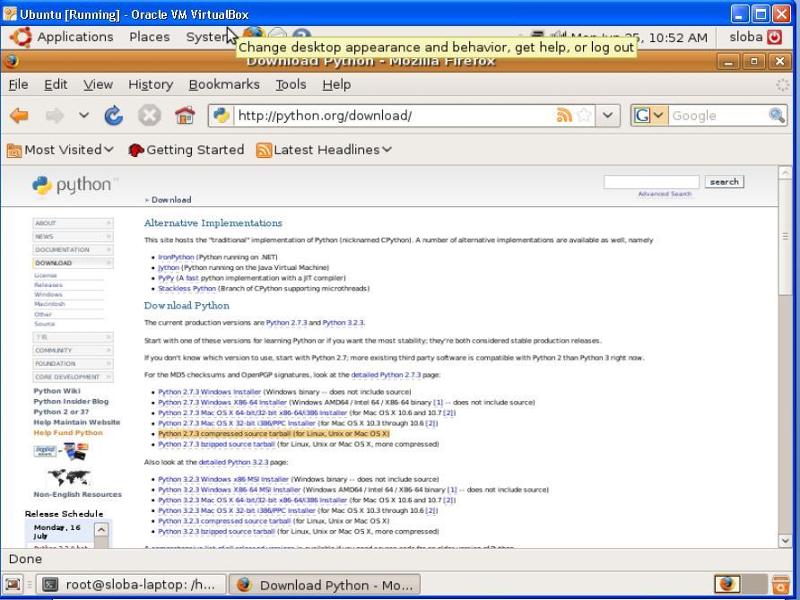
Task: Click the Forward arrow button
Action: coord(55,116)
